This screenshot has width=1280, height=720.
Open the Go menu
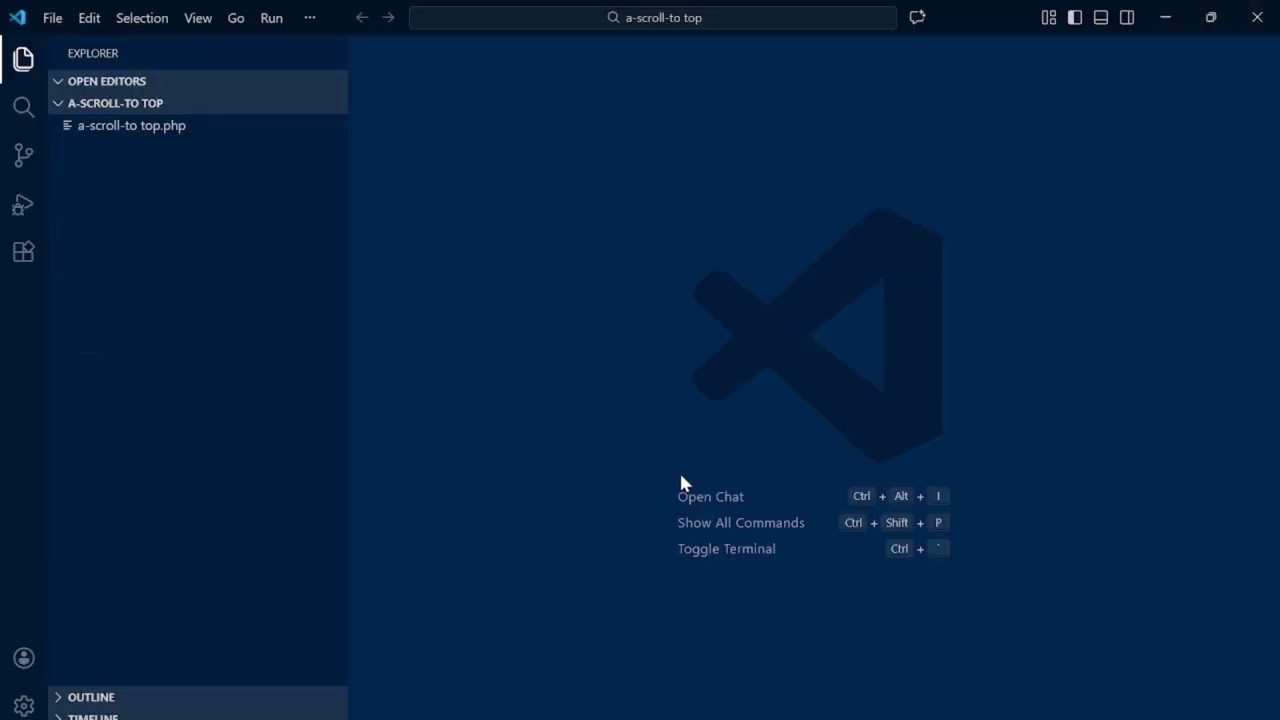236,18
